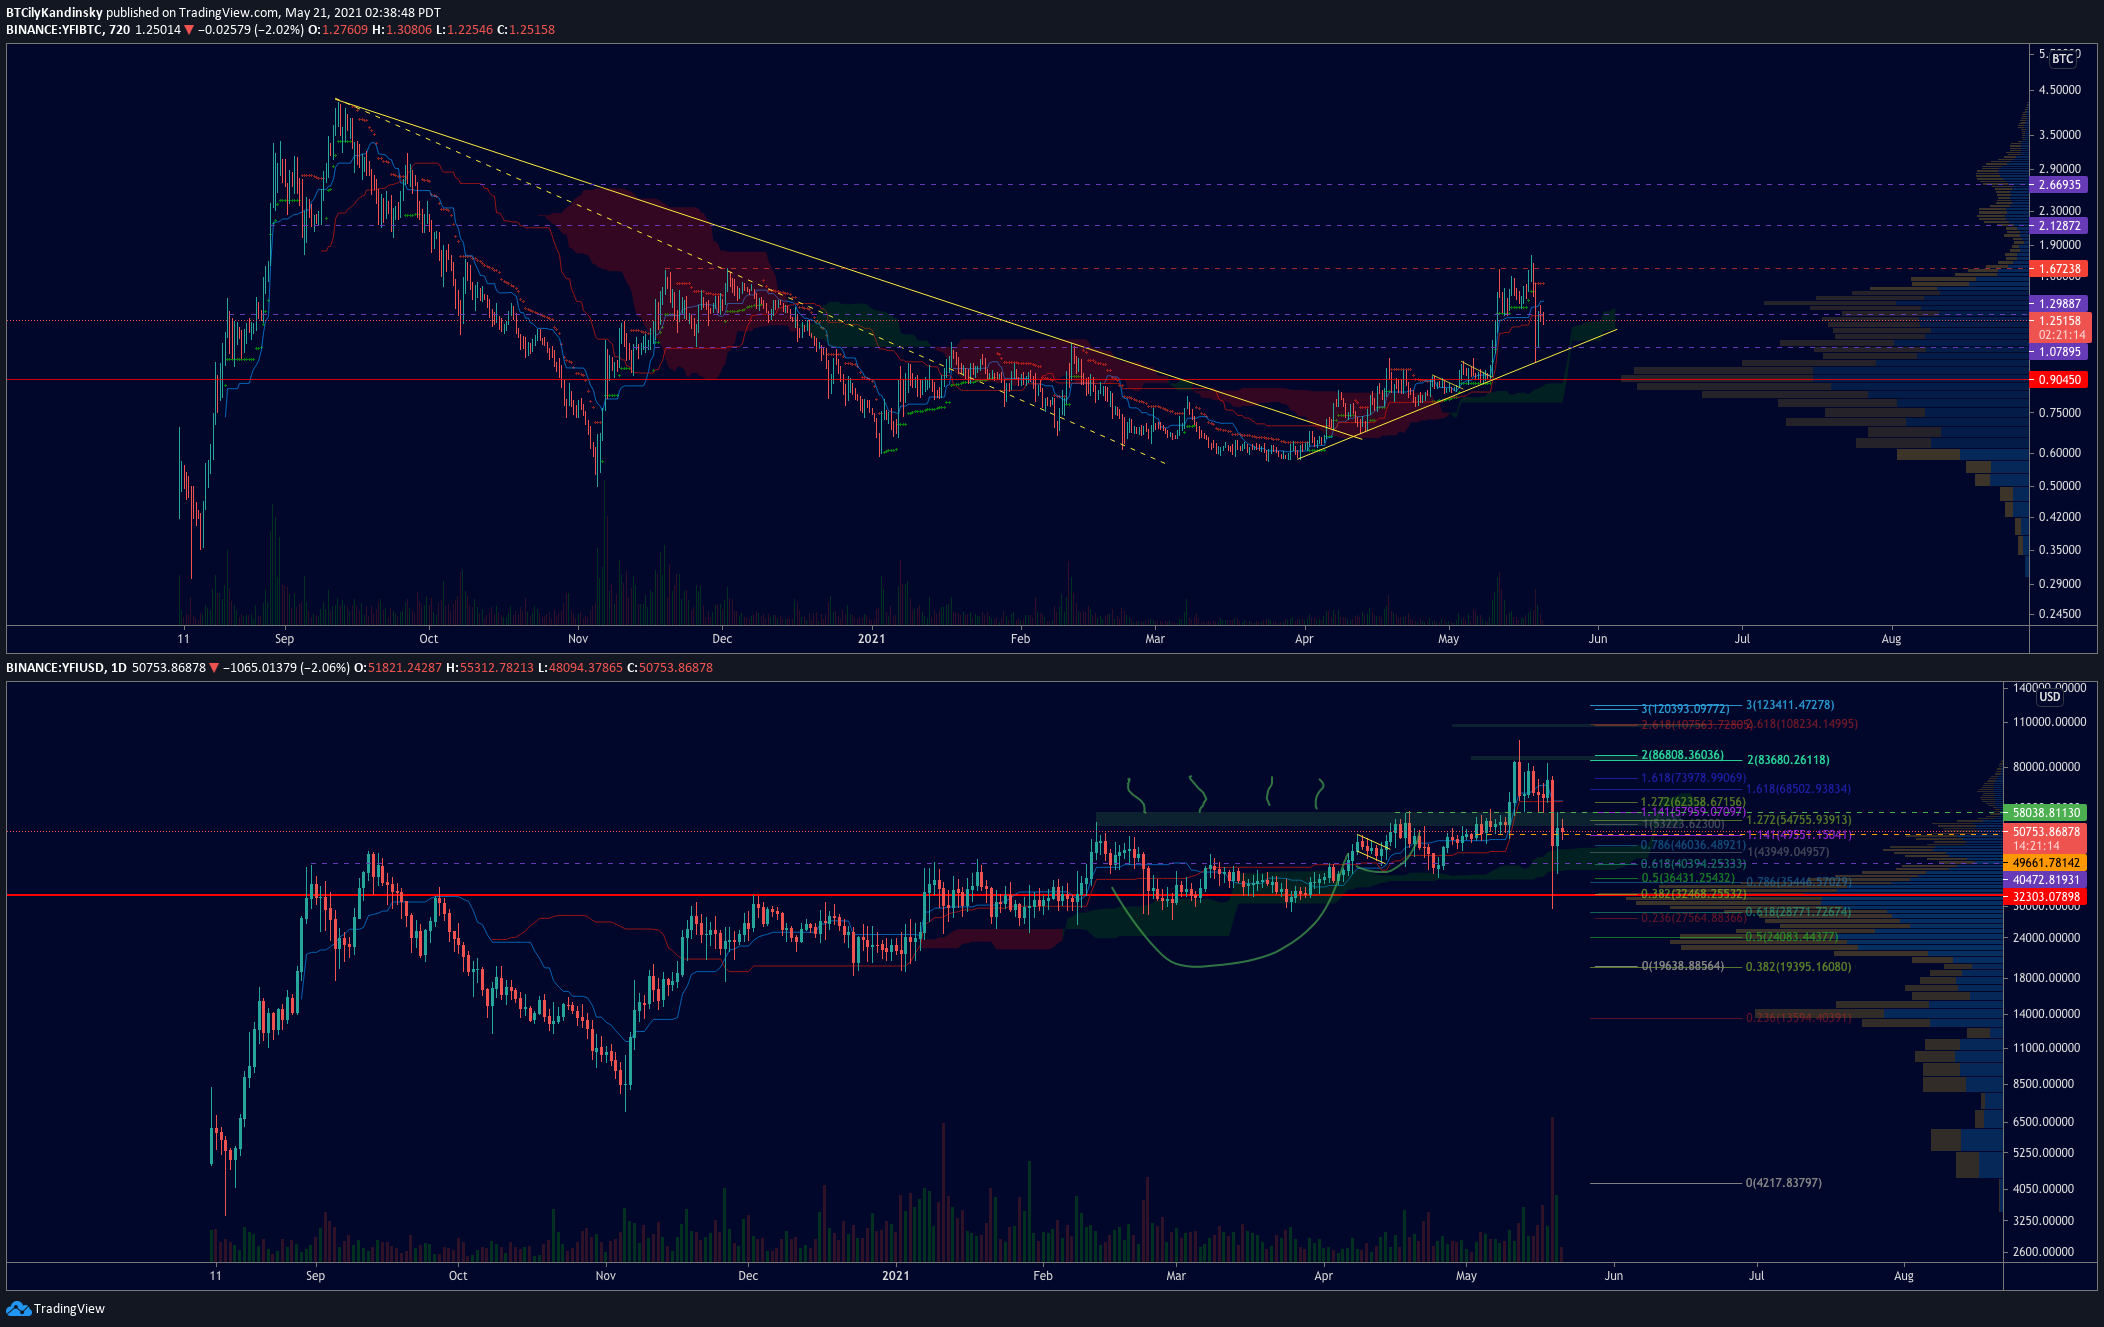Click the YFIBTC high value H:1.30806
Viewport: 2104px width, 1327px height.
click(x=402, y=30)
